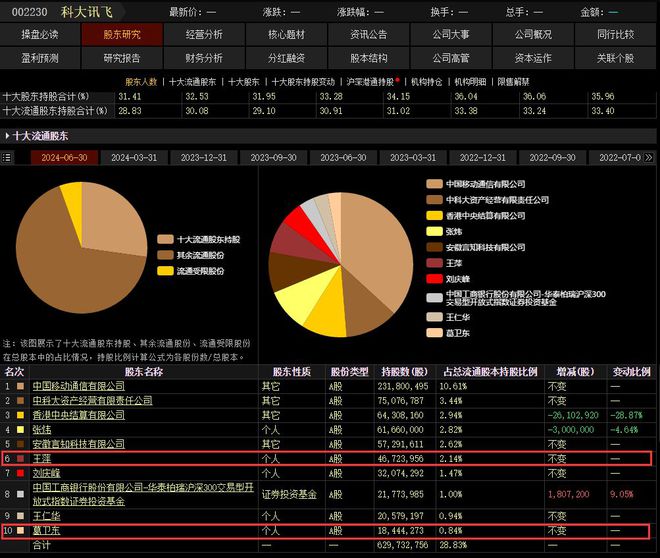The width and height of the screenshot is (660, 558).
Task: Click the 持股数(股) column header
Action: coord(405,372)
